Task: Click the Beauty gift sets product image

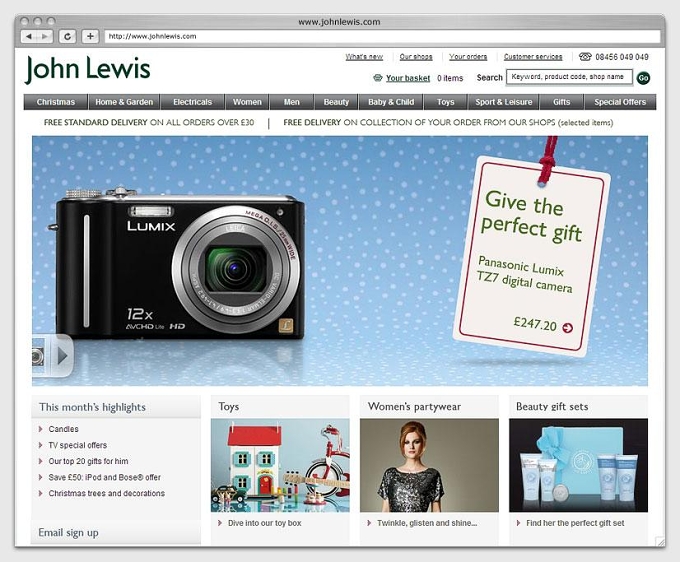Action: [579, 465]
